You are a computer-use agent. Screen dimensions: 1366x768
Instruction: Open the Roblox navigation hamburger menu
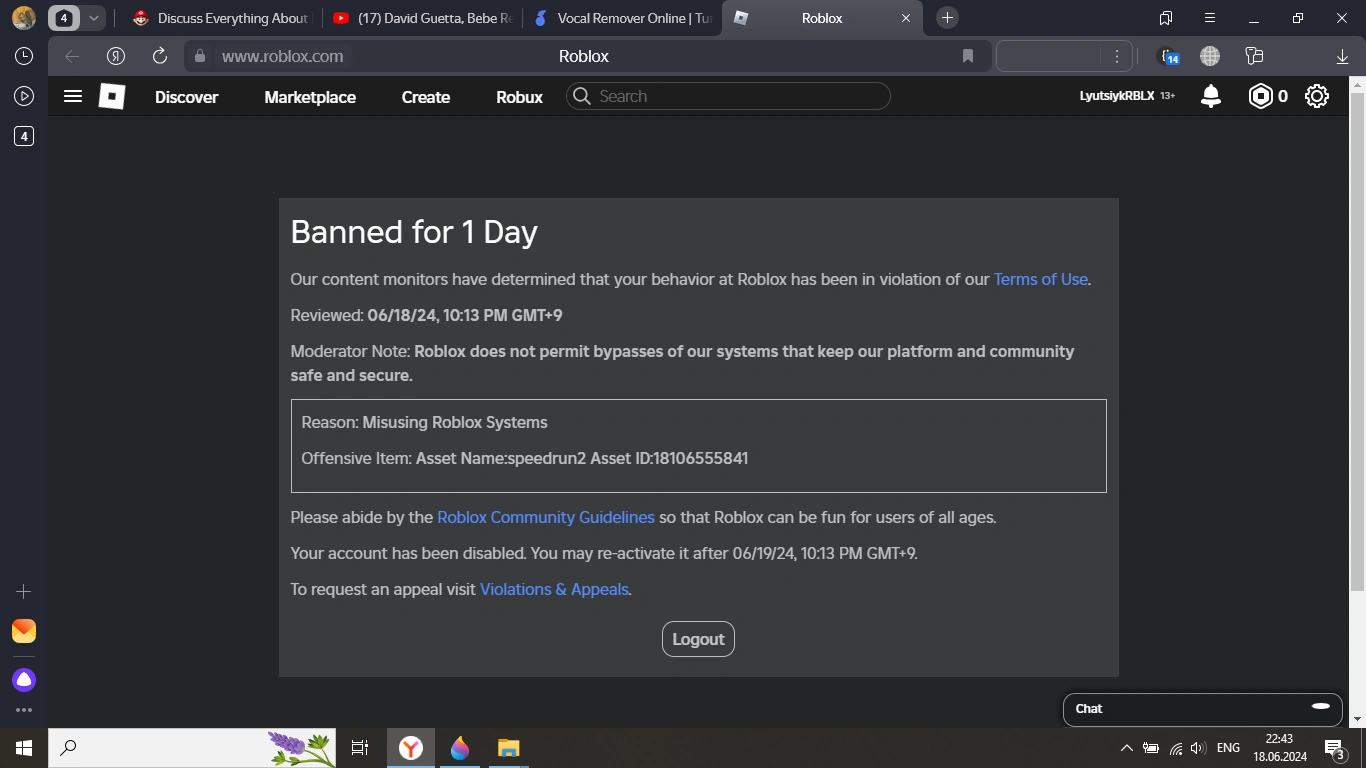coord(72,96)
